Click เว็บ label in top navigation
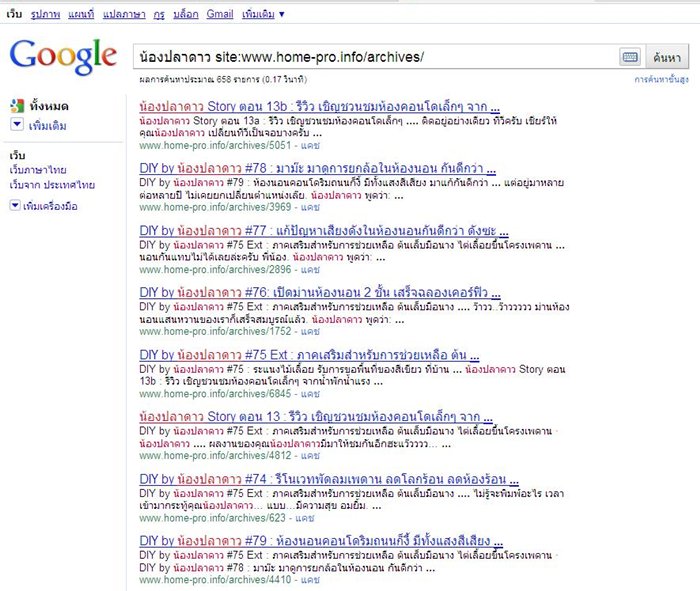The height and width of the screenshot is (591, 700). point(14,14)
